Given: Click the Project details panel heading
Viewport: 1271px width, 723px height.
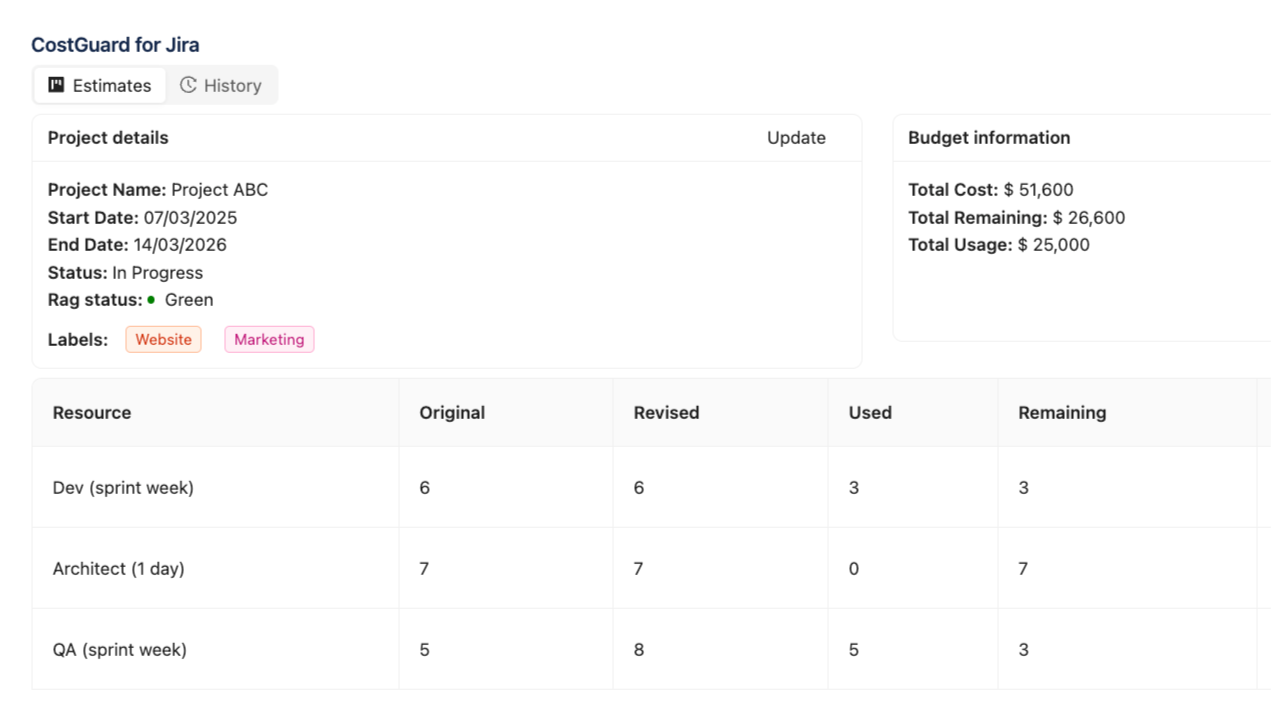Looking at the screenshot, I should [x=108, y=138].
